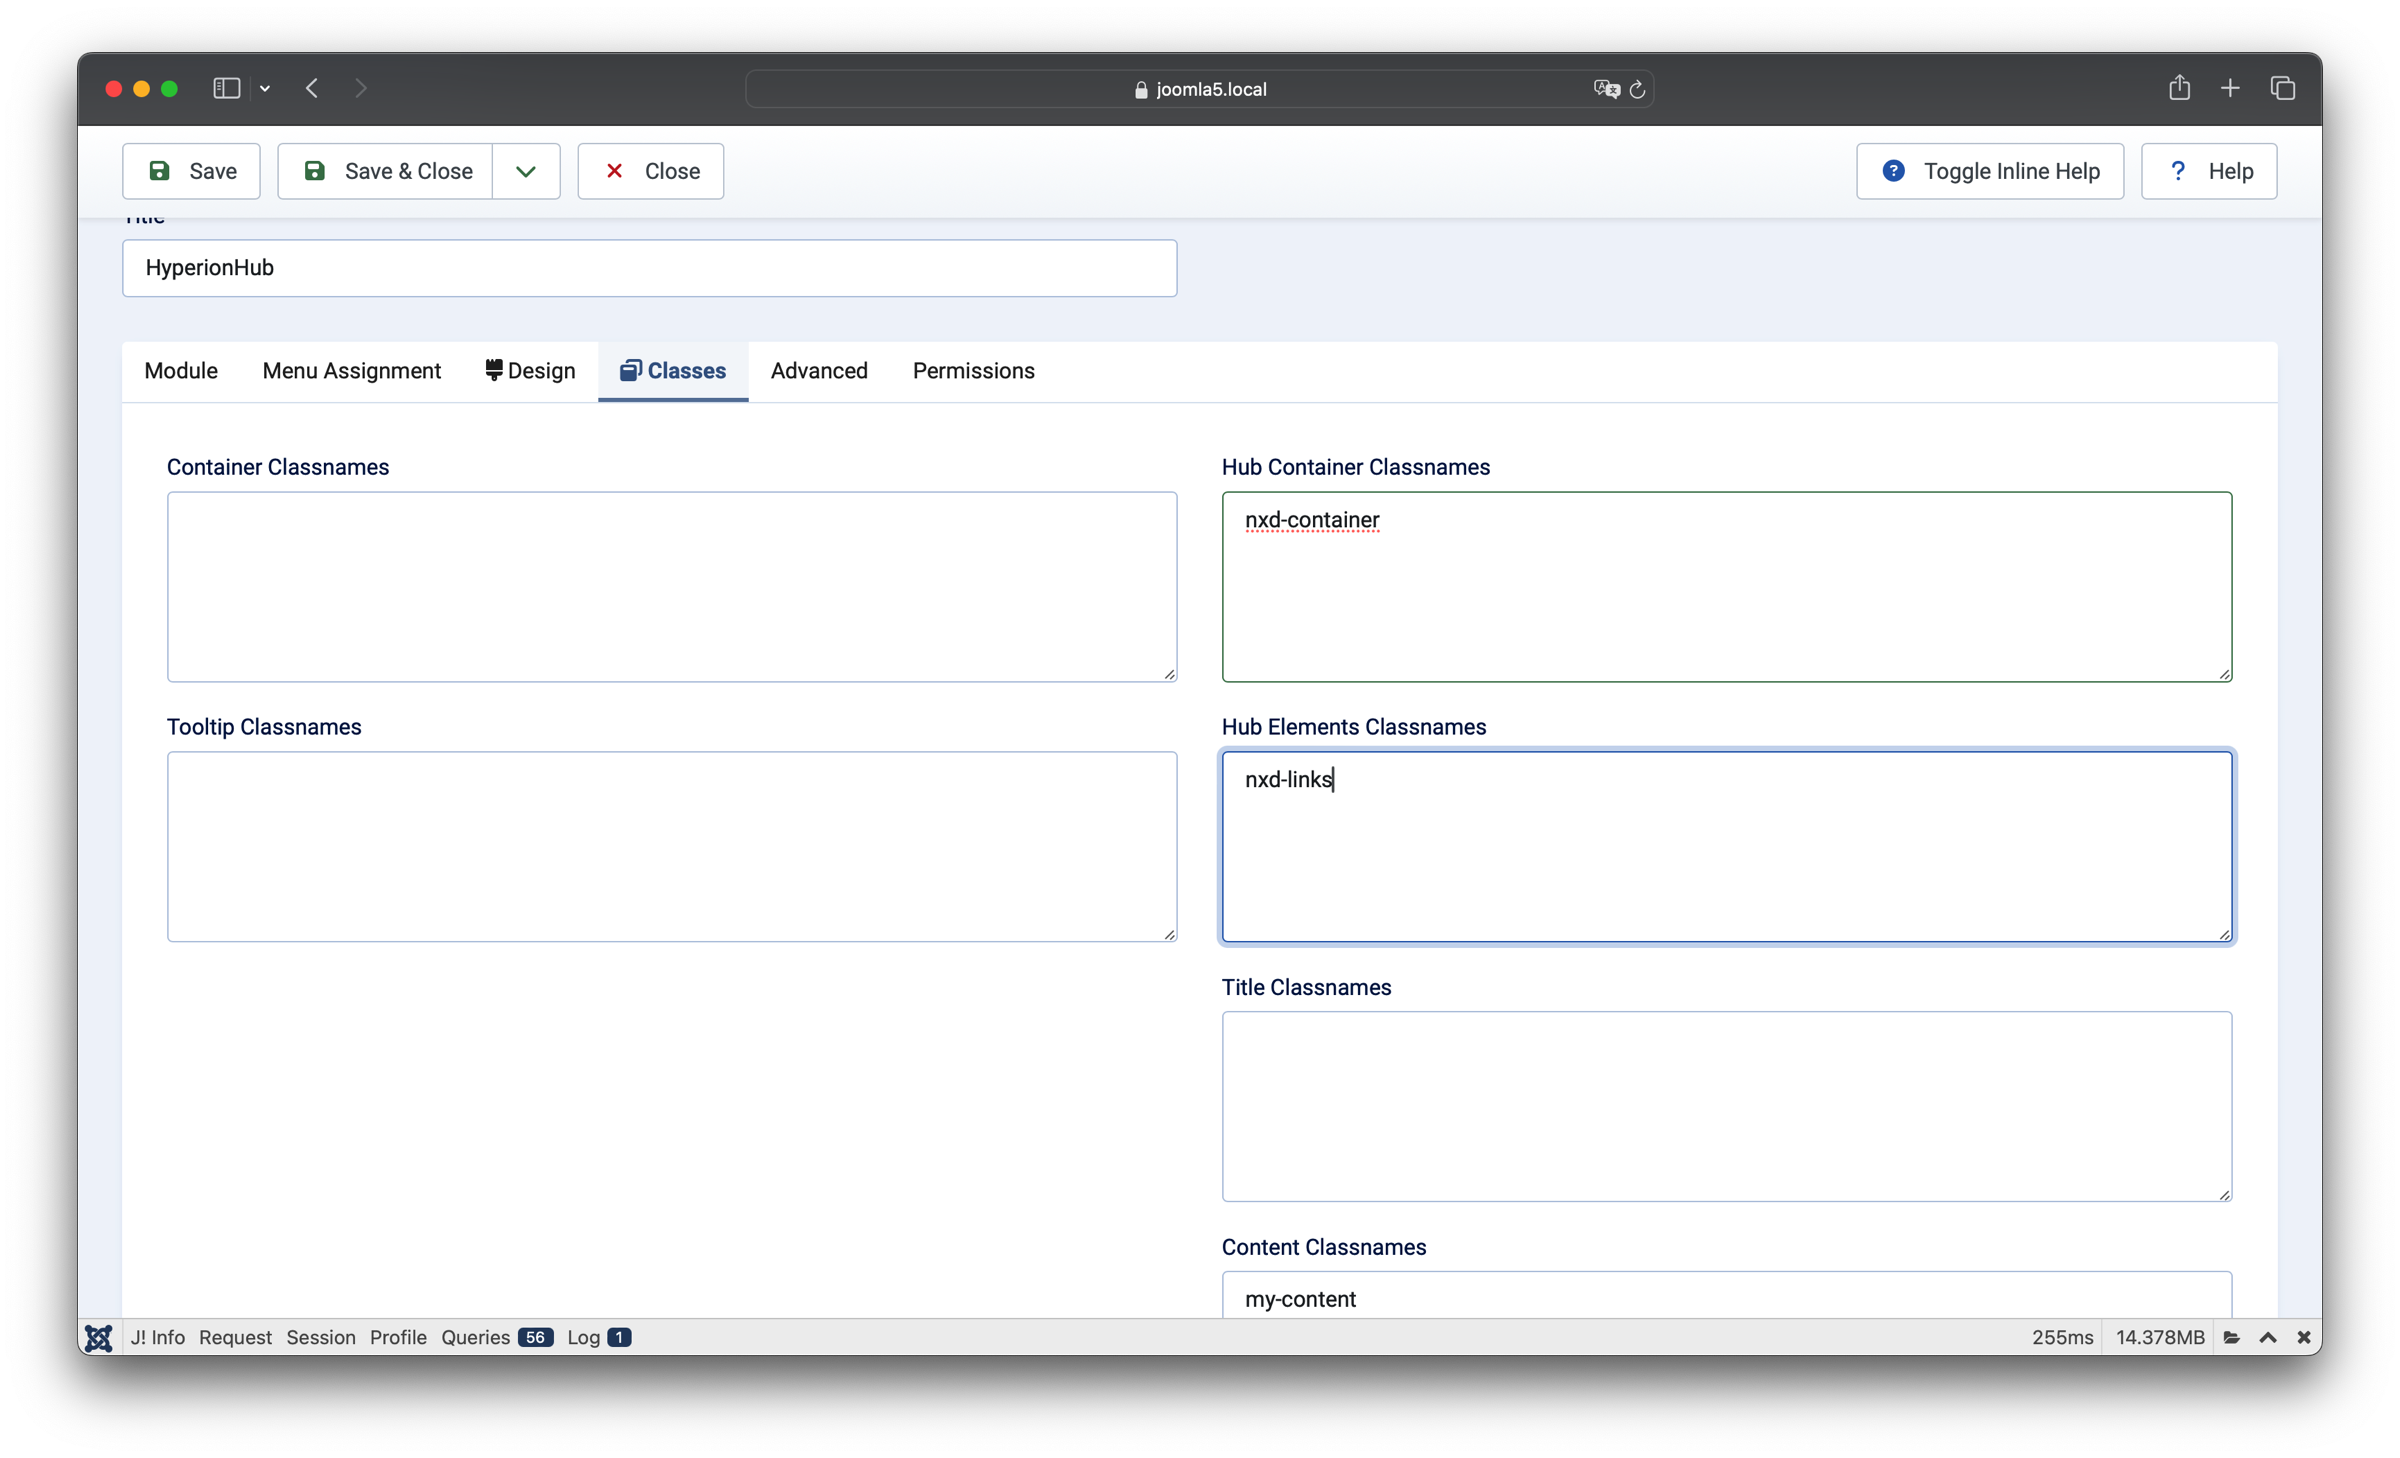Focus the Container Classnames textarea
Viewport: 2400px width, 1458px height.
point(672,587)
